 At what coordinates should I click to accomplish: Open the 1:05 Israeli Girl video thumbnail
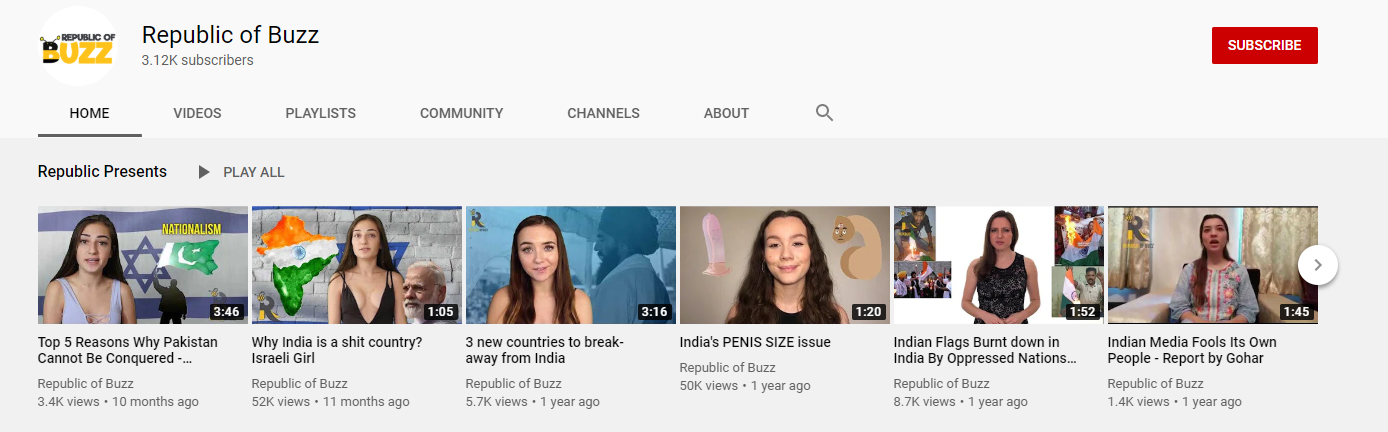point(357,265)
